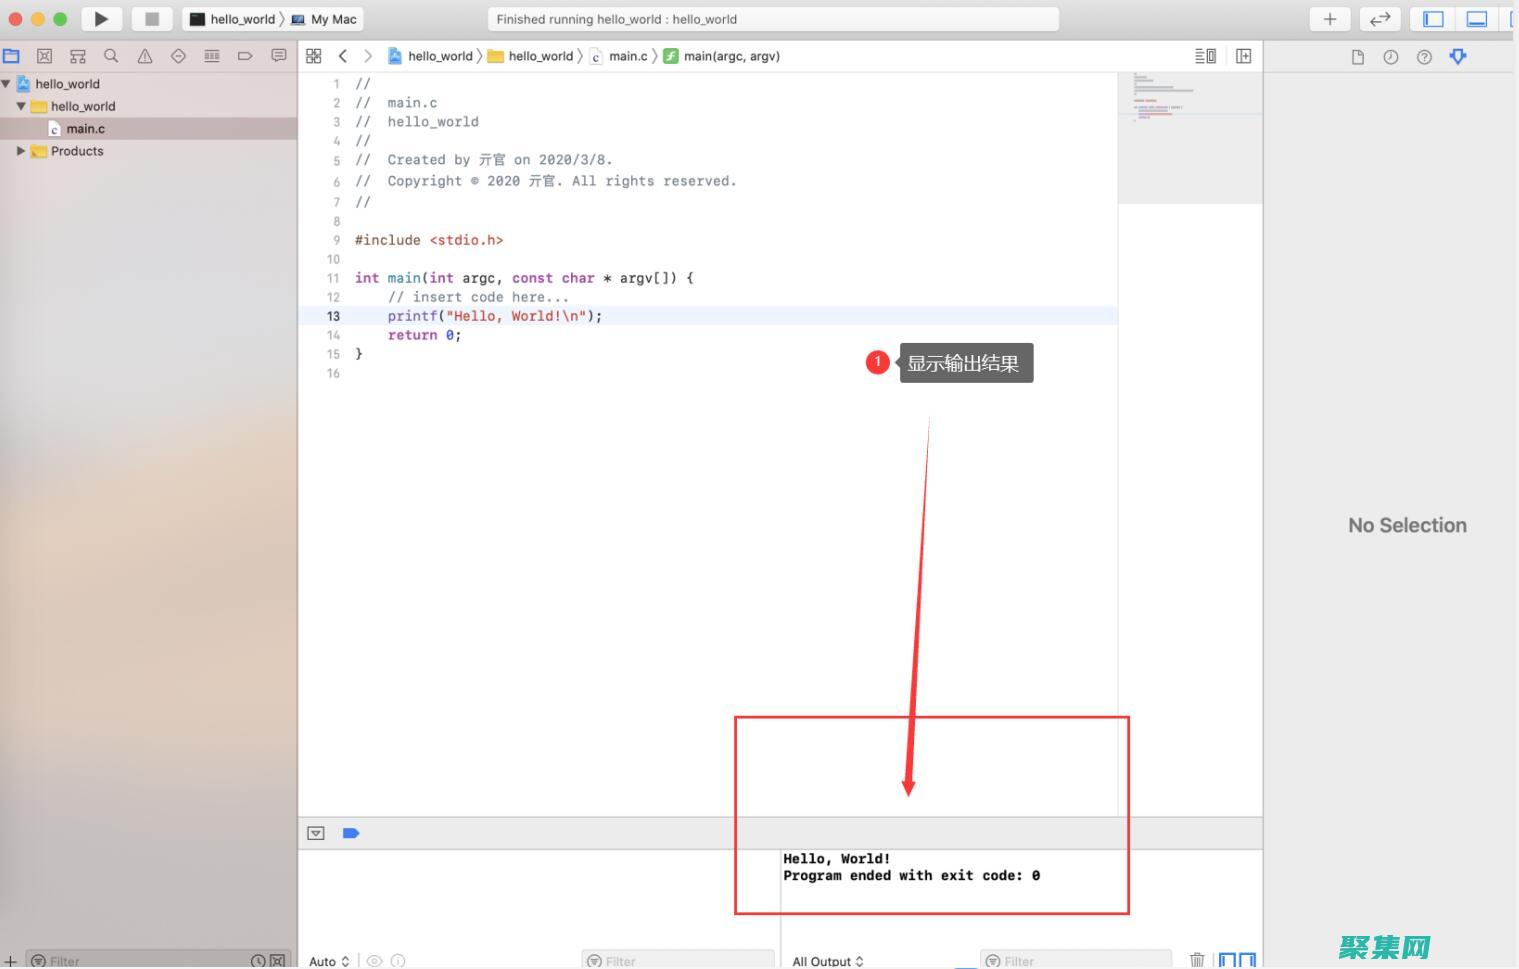Click the back navigation arrow
The image size is (1519, 969).
tap(343, 56)
